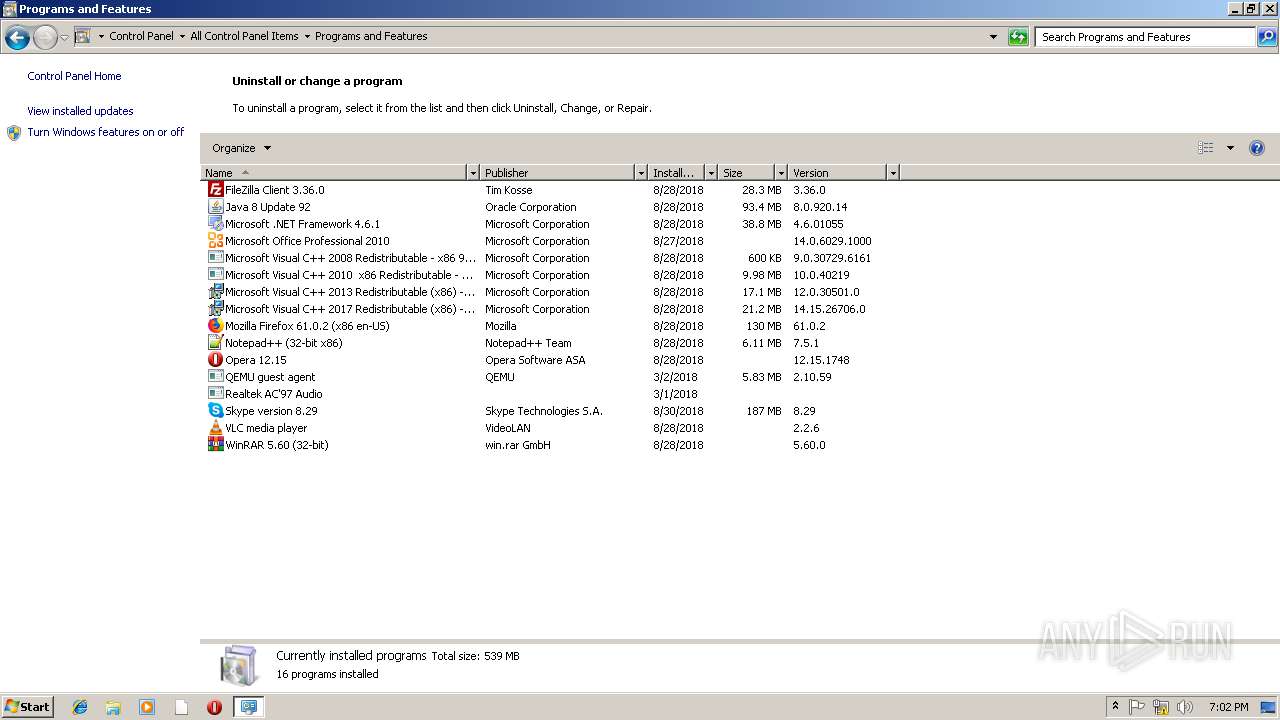Viewport: 1280px width, 720px height.
Task: Click the volume speaker tray icon
Action: (x=1185, y=707)
